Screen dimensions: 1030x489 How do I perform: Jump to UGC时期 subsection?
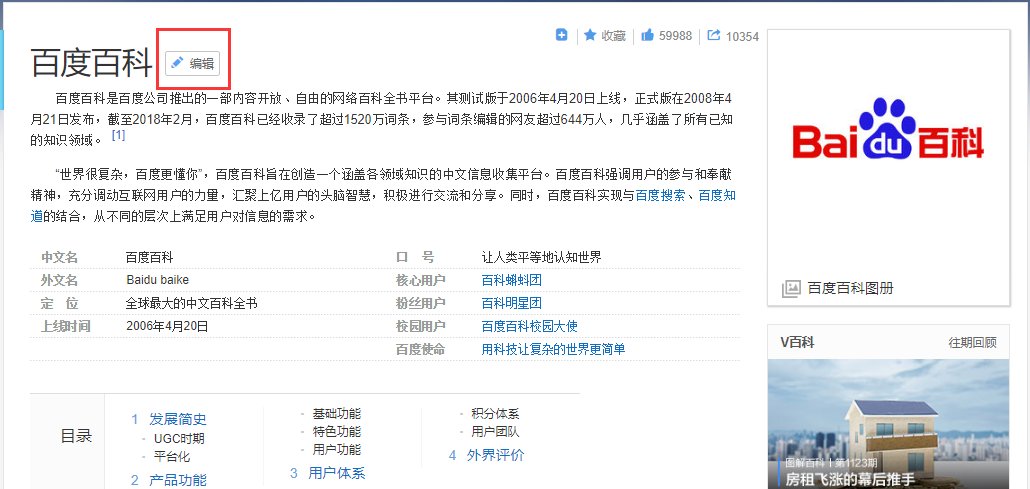point(179,438)
